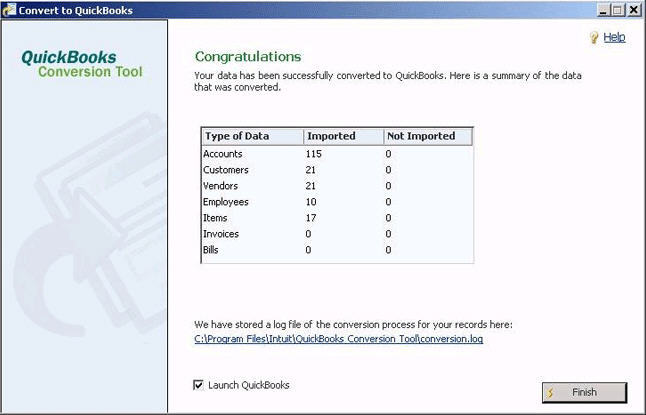Select the Bills row label
This screenshot has height=415, width=646.
click(x=211, y=250)
